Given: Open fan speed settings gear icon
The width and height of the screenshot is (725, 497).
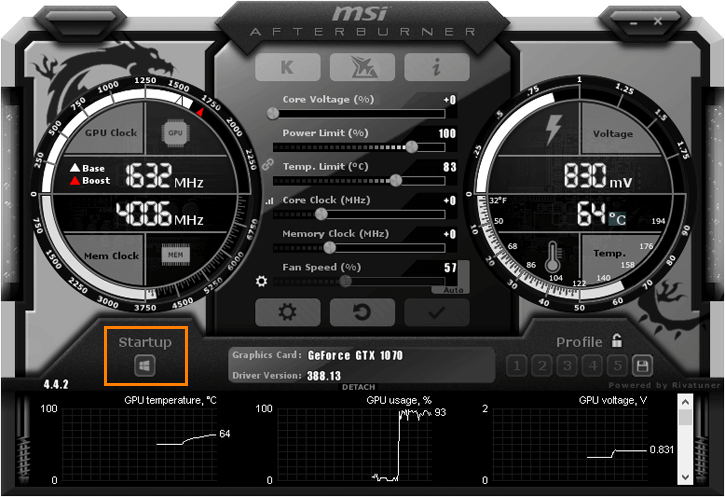Looking at the screenshot, I should (261, 281).
